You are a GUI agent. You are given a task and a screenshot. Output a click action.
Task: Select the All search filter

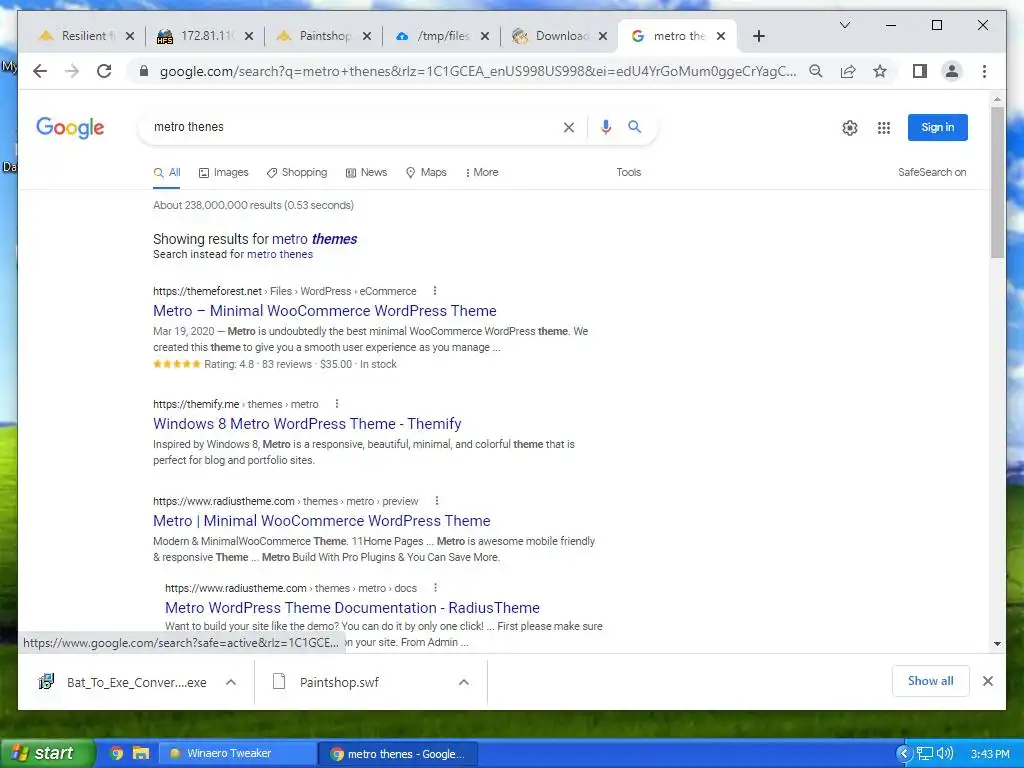[167, 172]
